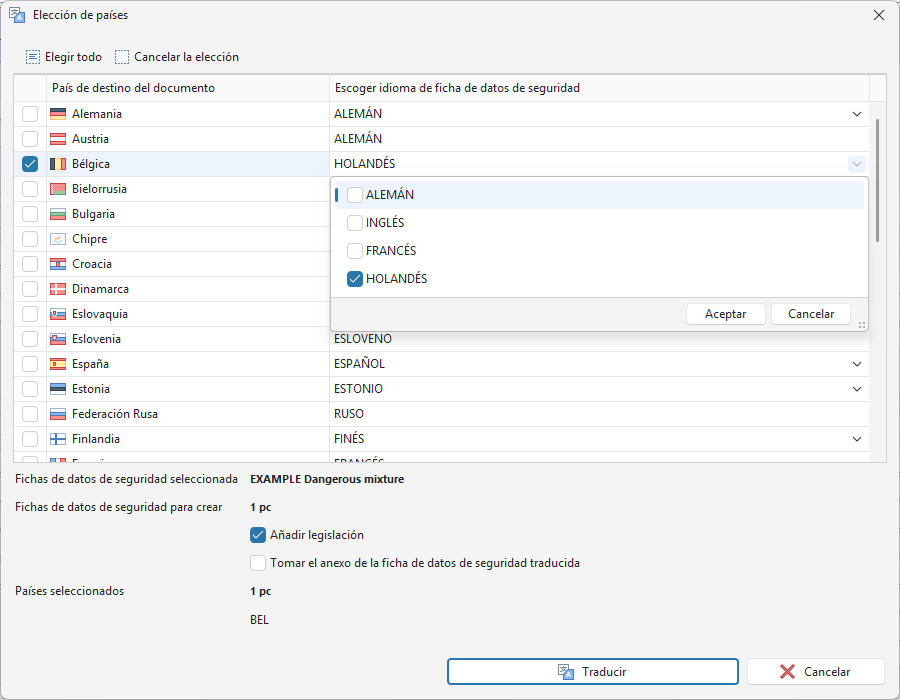Click the popup resize grip

point(862,325)
